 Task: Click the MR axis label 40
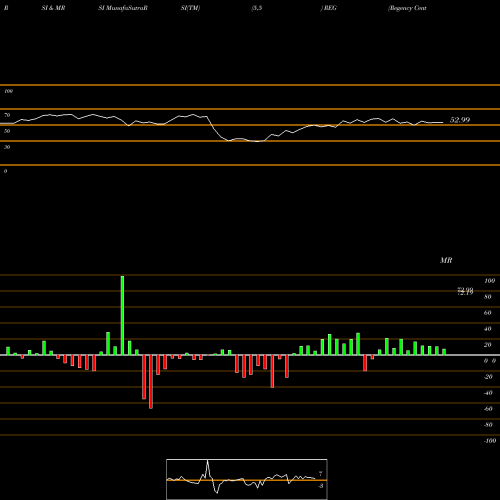coord(488,329)
